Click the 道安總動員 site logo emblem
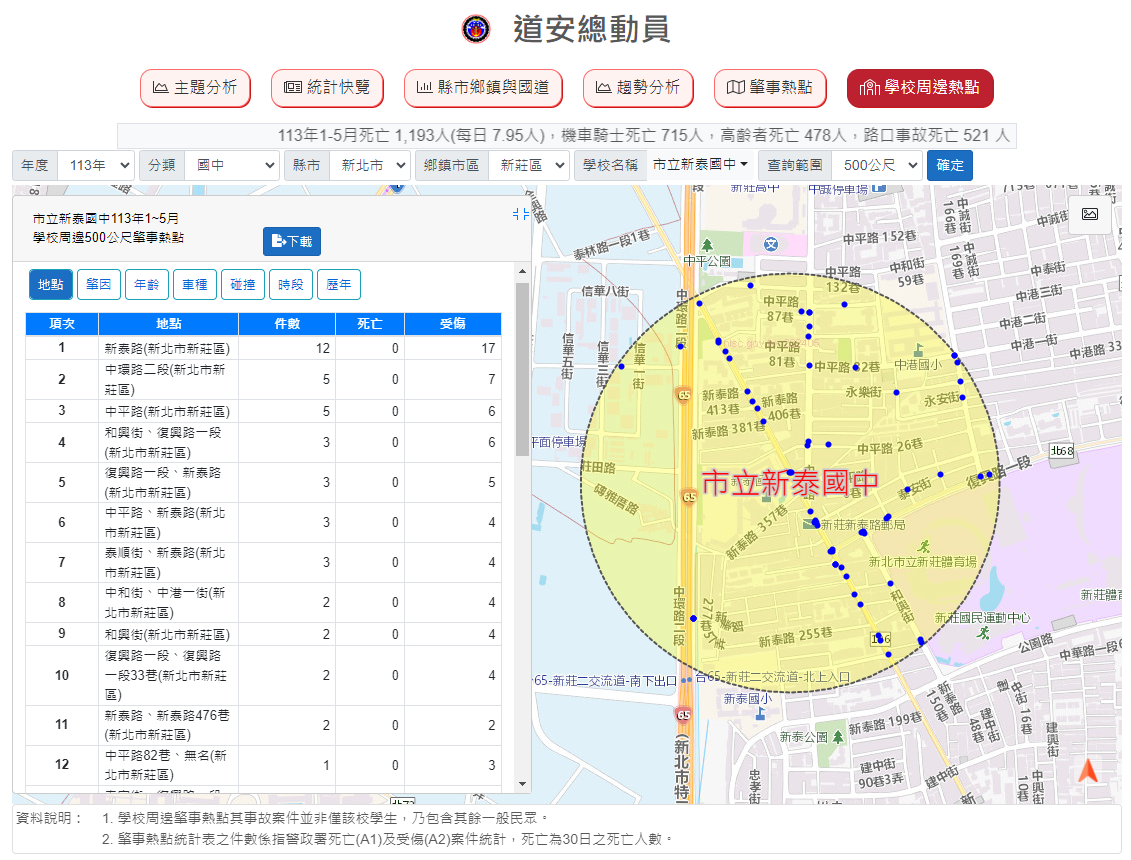Screen dimensions: 1131x860 click(476, 30)
